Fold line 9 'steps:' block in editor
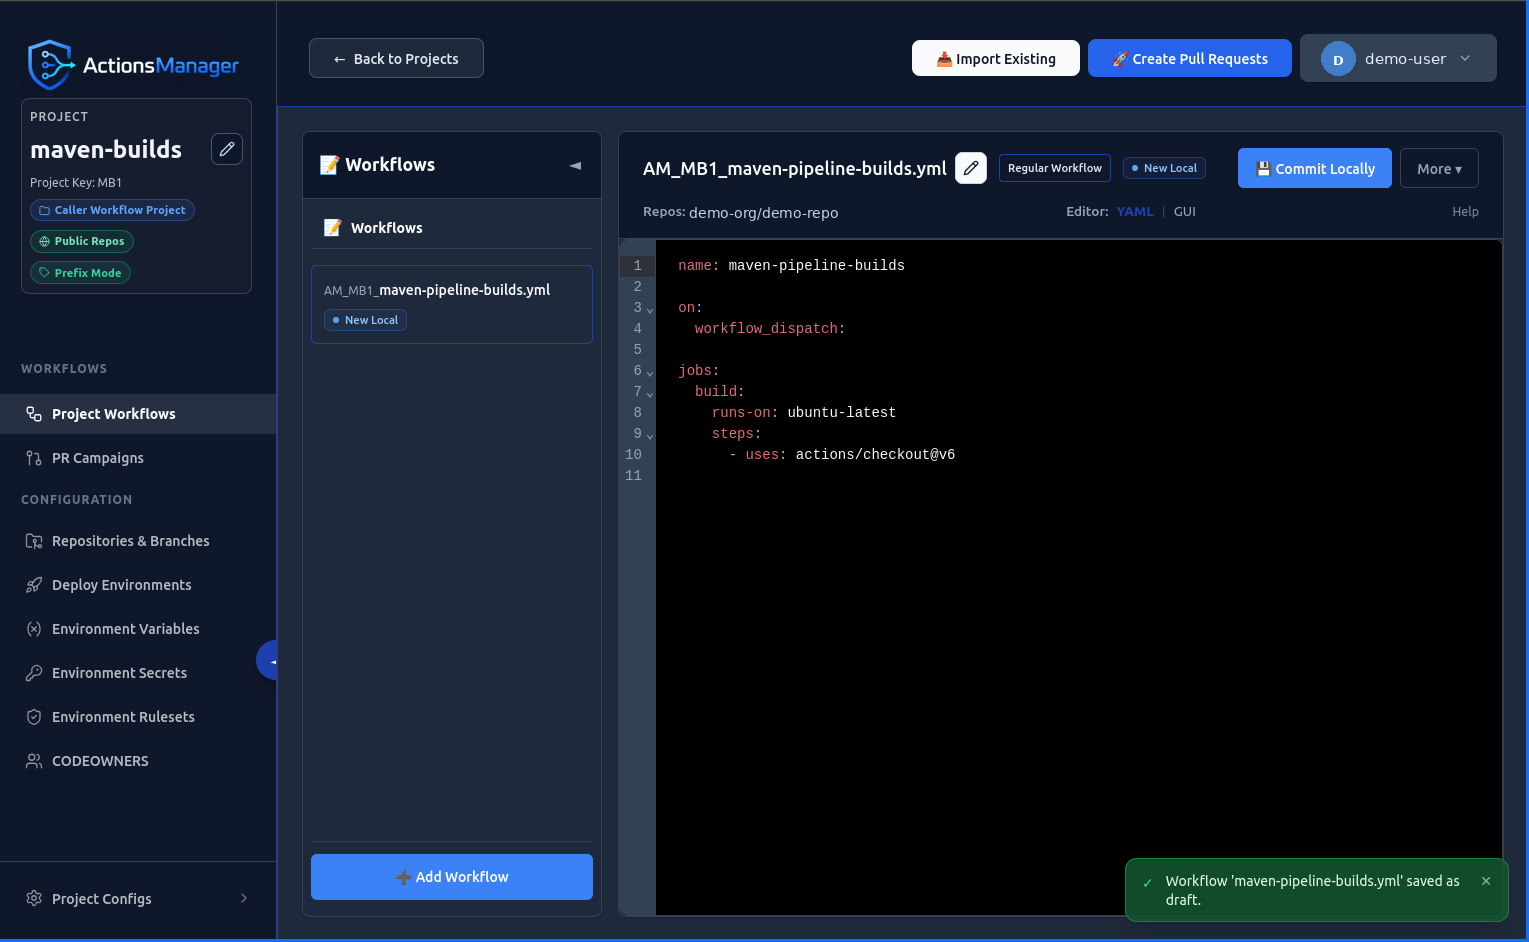 [650, 436]
